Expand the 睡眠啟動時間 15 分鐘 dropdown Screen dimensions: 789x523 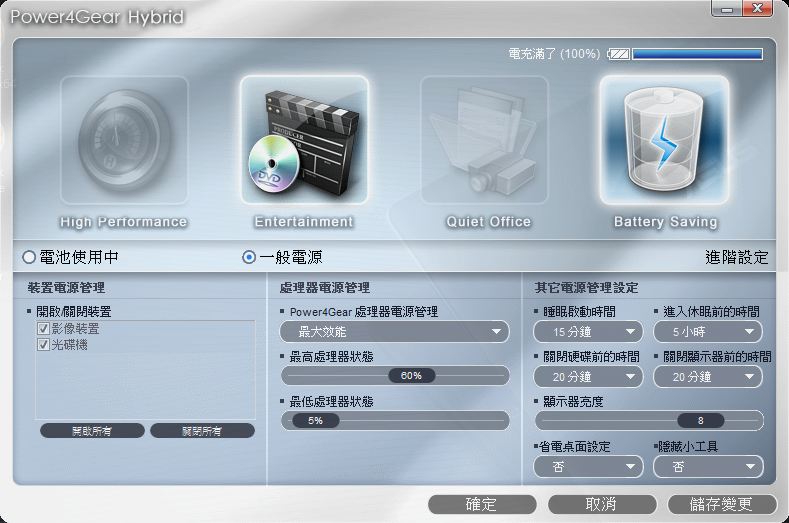[x=587, y=332]
